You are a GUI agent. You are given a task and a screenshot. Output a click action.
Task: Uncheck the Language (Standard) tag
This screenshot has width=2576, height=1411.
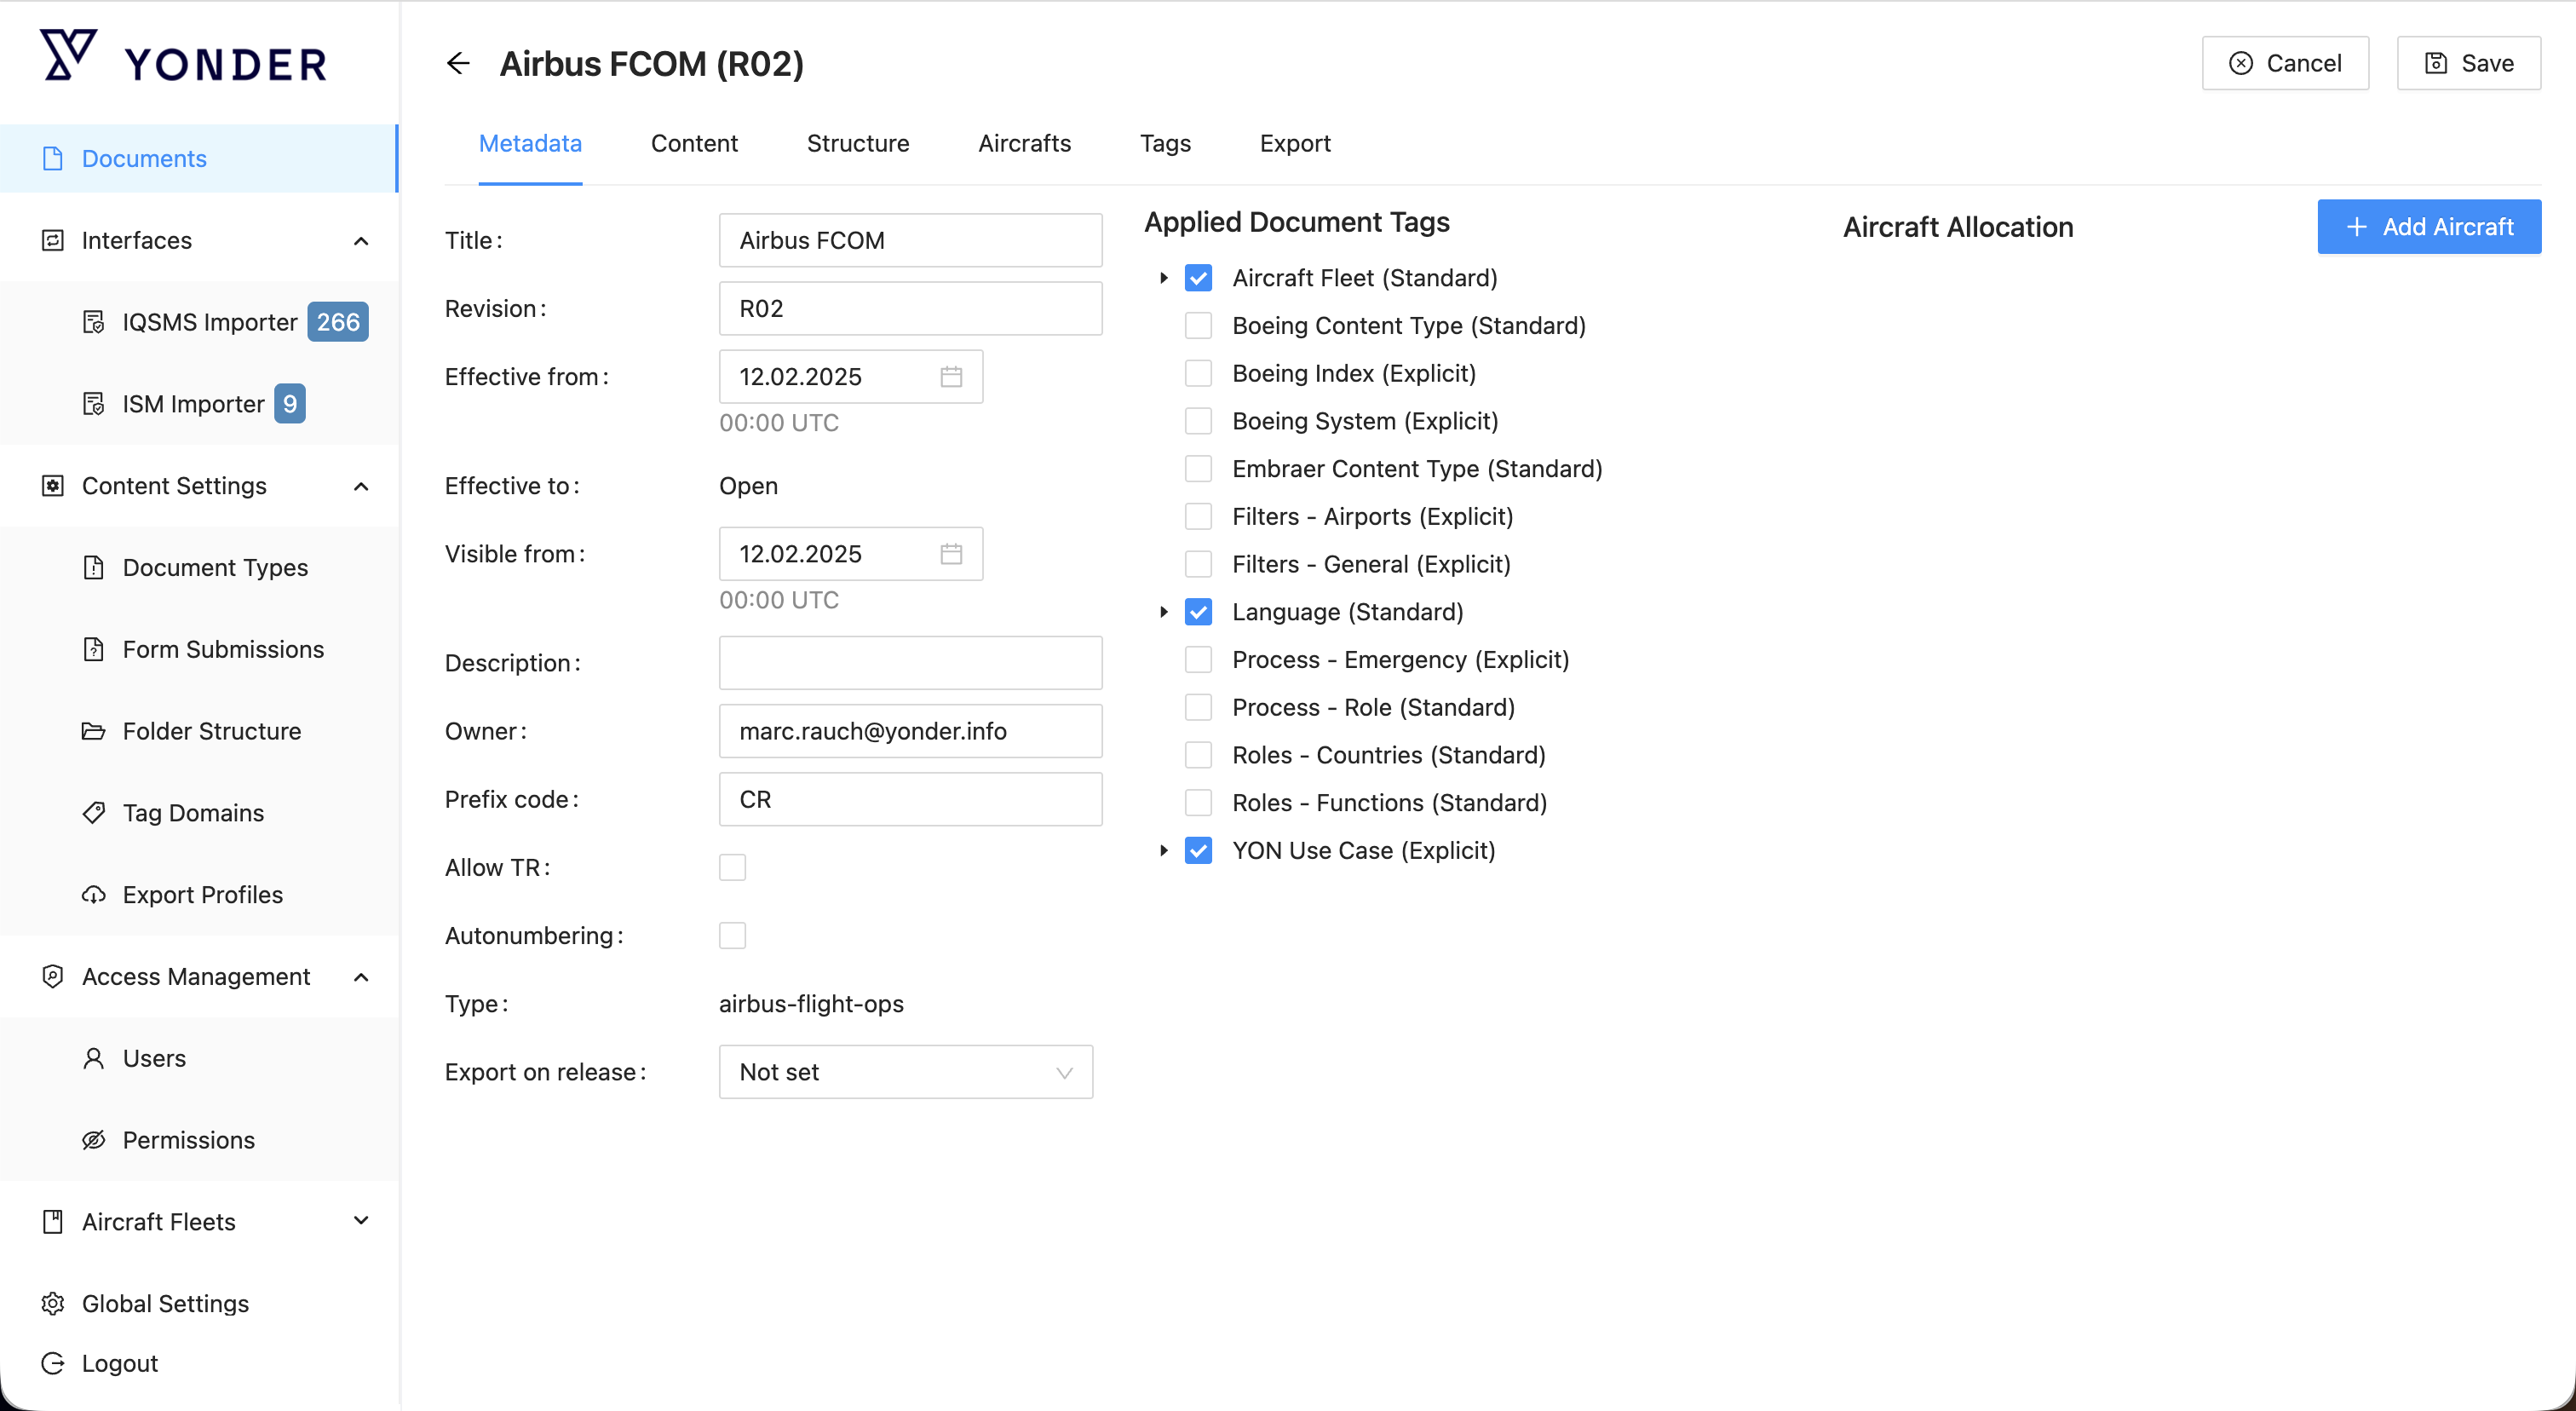(1198, 612)
